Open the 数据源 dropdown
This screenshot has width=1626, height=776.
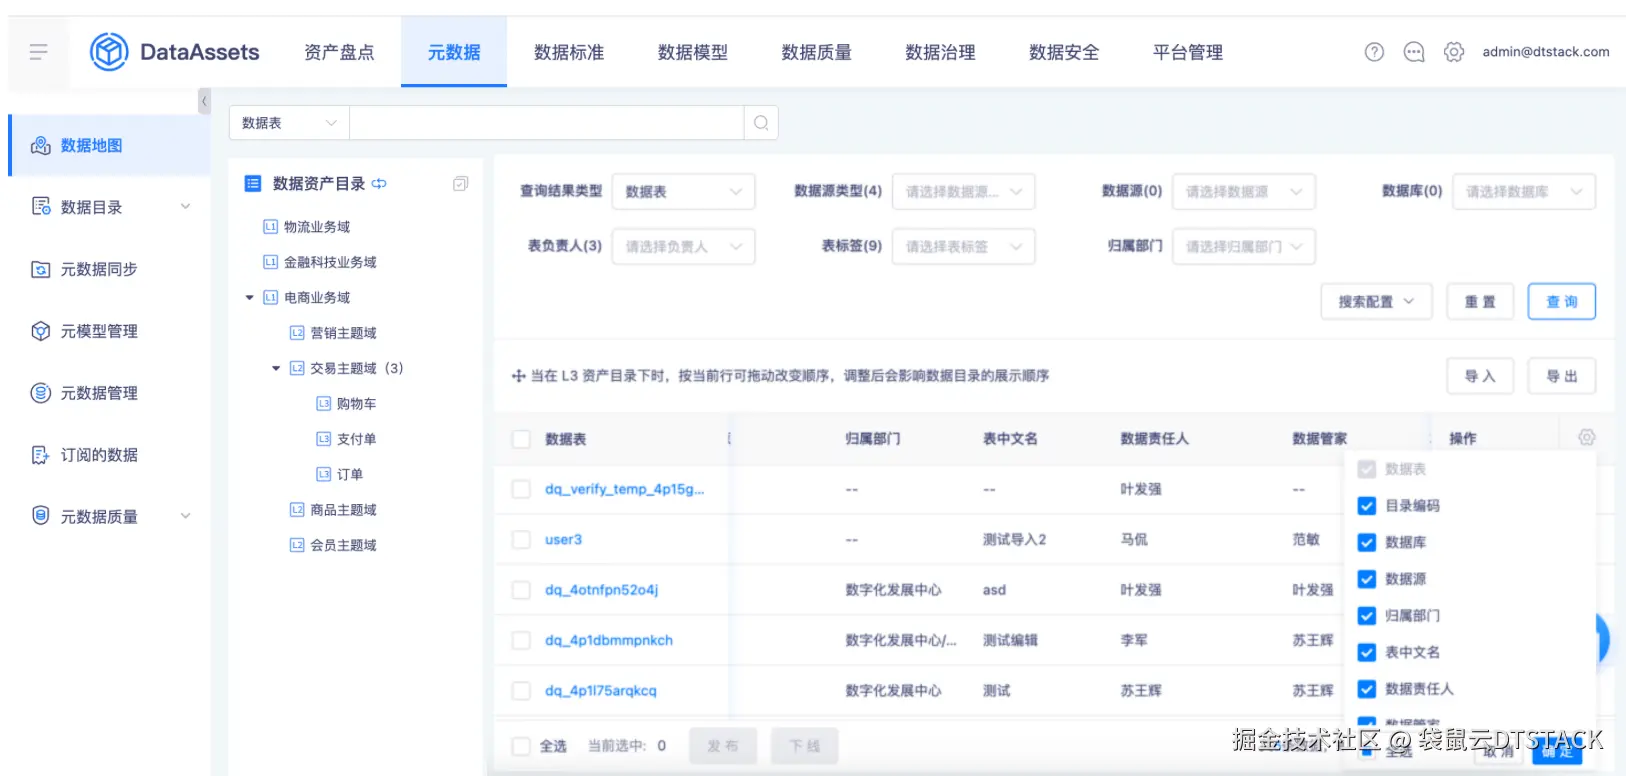coord(1243,191)
